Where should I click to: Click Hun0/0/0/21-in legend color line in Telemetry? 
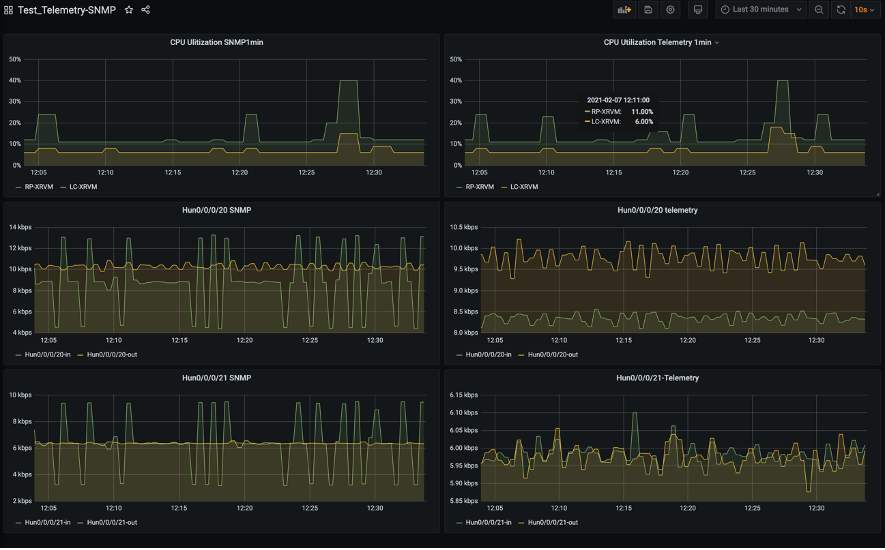(x=459, y=523)
